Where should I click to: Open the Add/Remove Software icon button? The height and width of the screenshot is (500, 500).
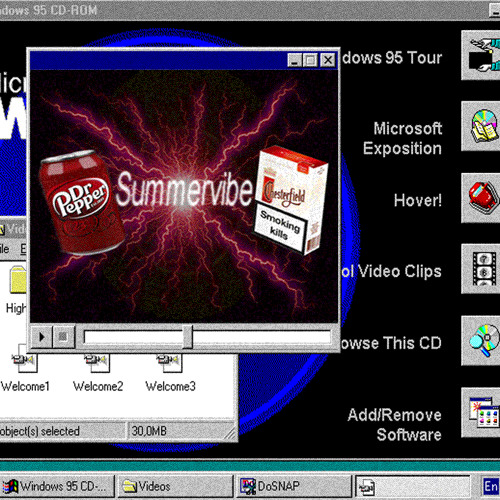481,412
